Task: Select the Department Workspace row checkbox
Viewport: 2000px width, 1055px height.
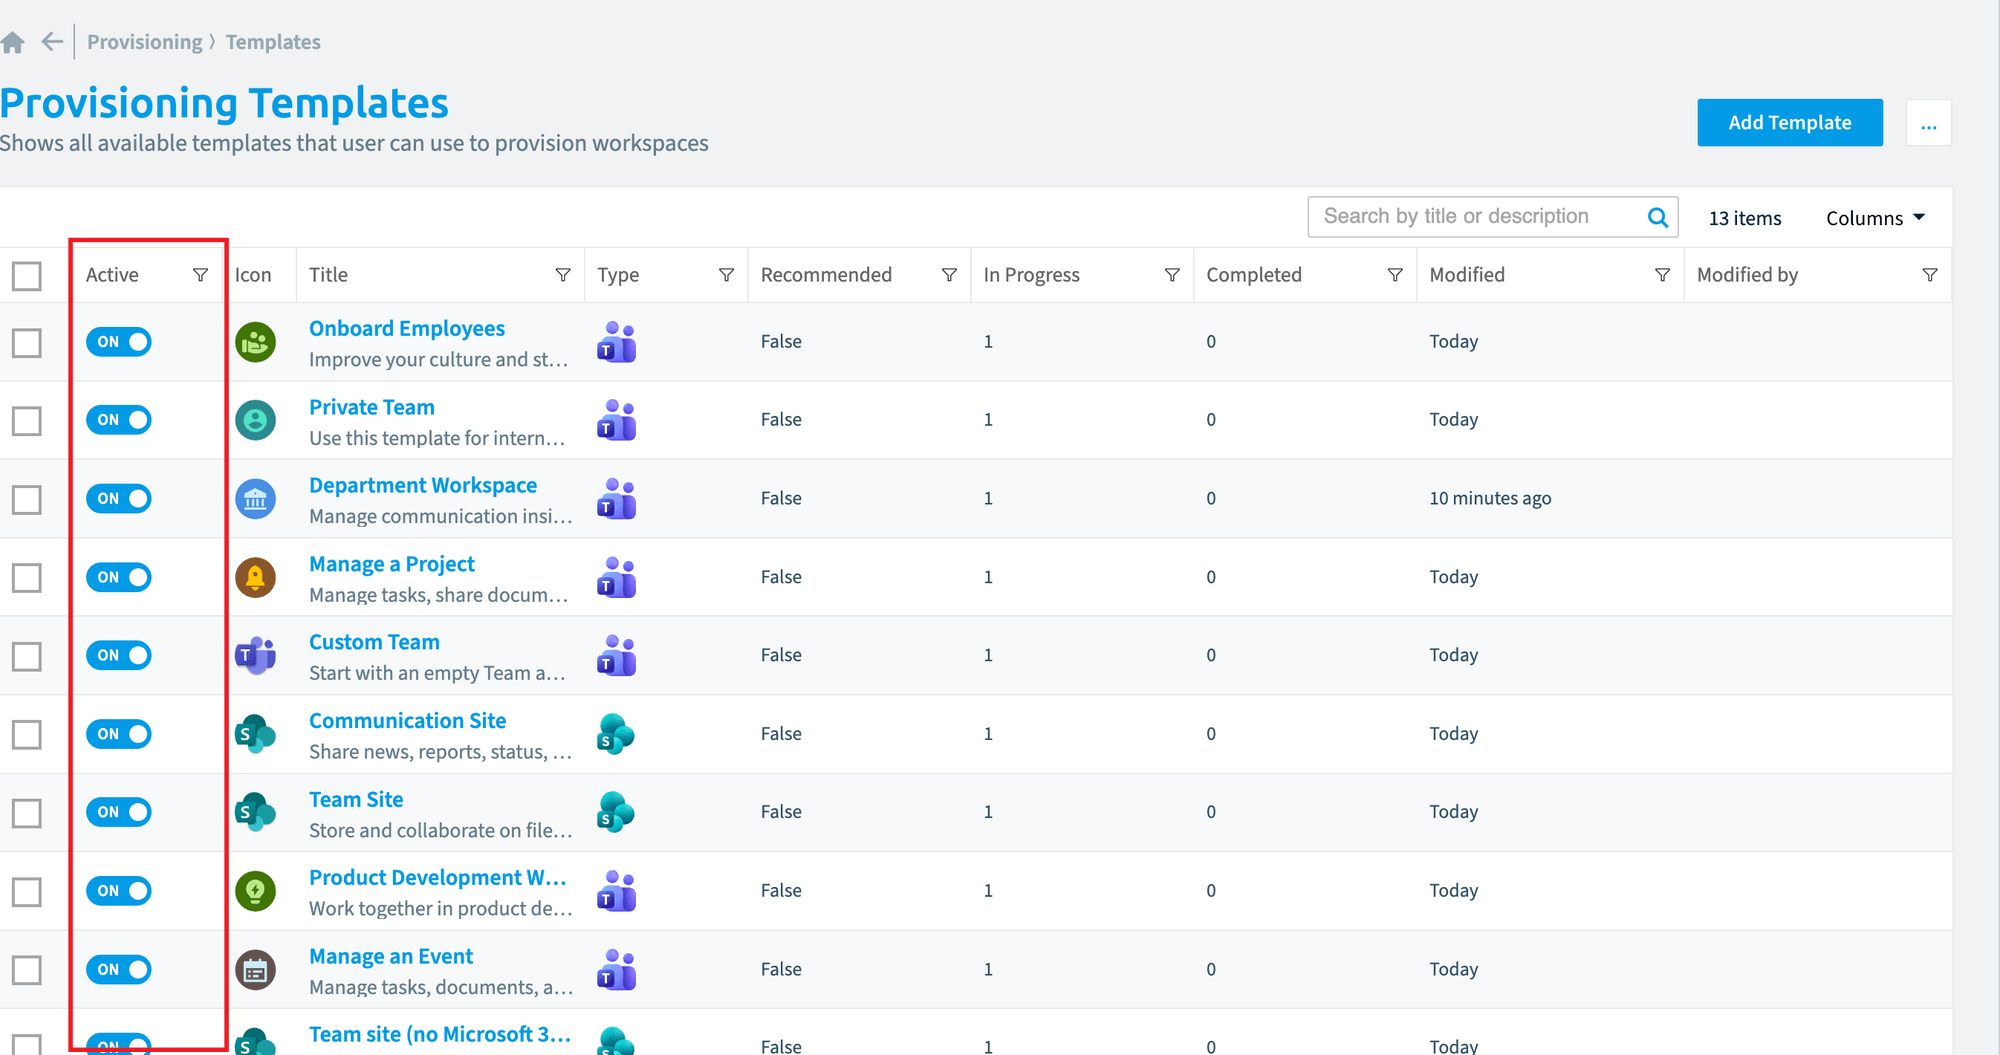Action: pyautogui.click(x=27, y=499)
